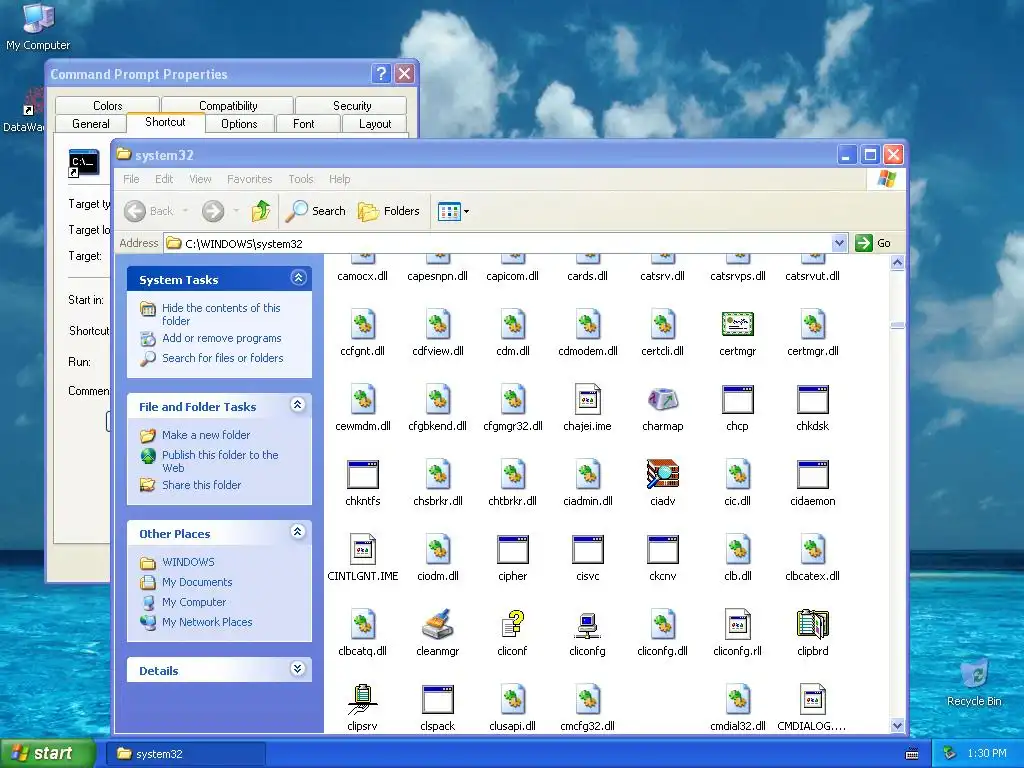Viewport: 1024px width, 768px height.
Task: Click the Go button beside address bar
Action: pyautogui.click(x=873, y=243)
